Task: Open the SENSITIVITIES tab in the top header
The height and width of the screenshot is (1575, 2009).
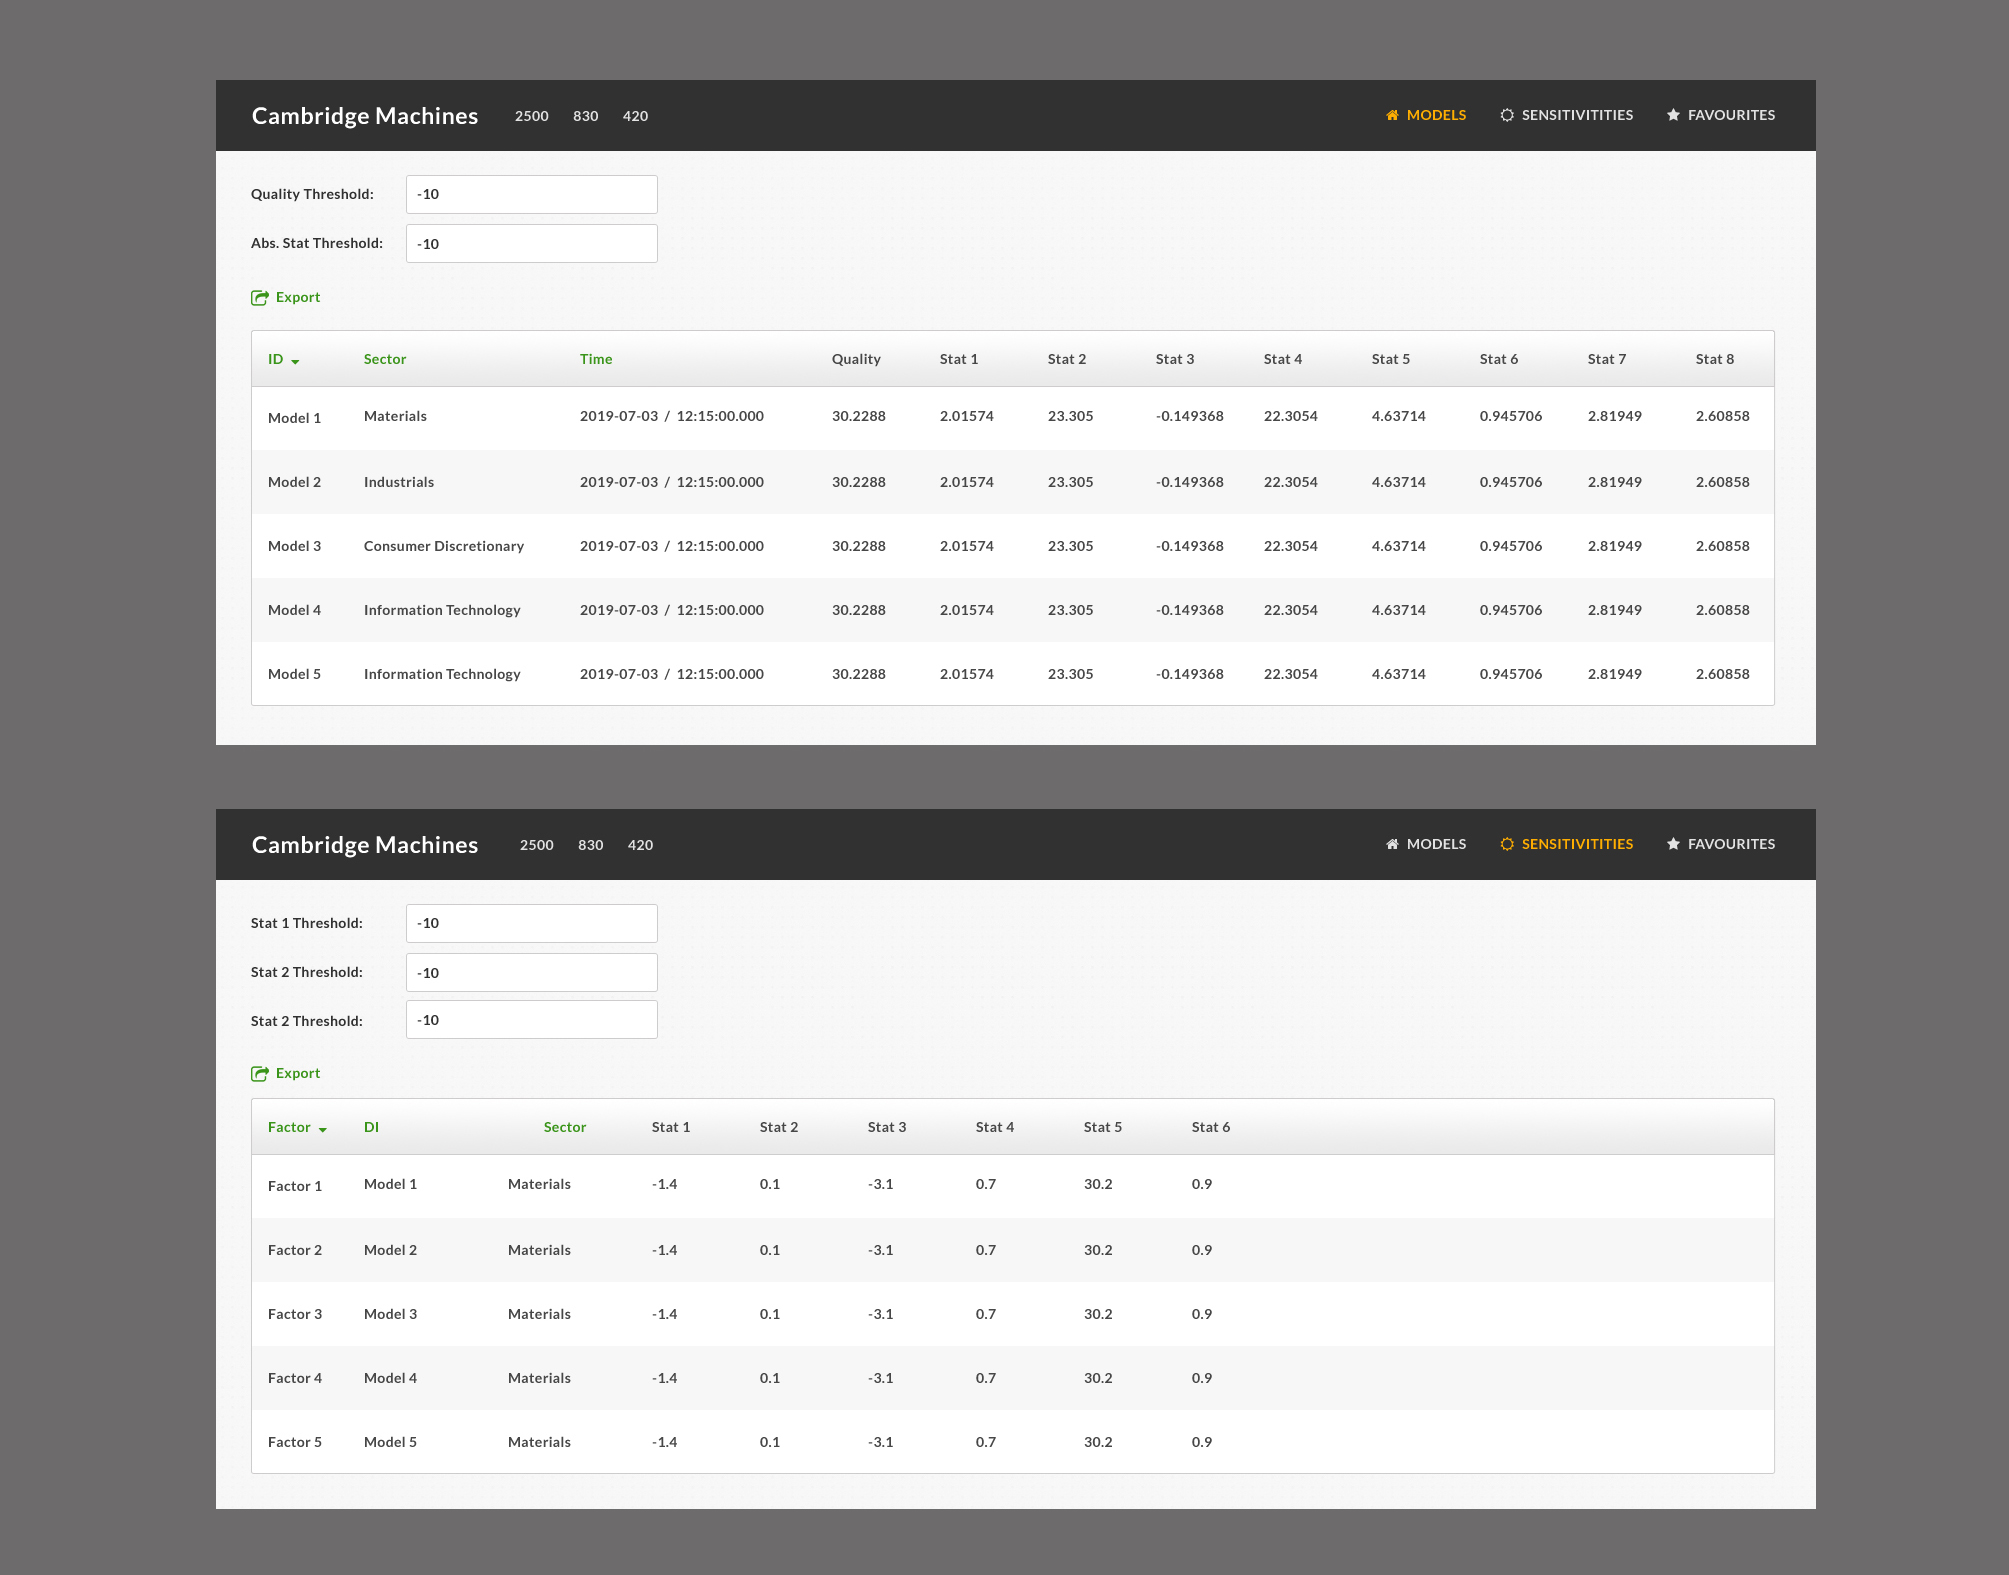Action: coord(1577,115)
